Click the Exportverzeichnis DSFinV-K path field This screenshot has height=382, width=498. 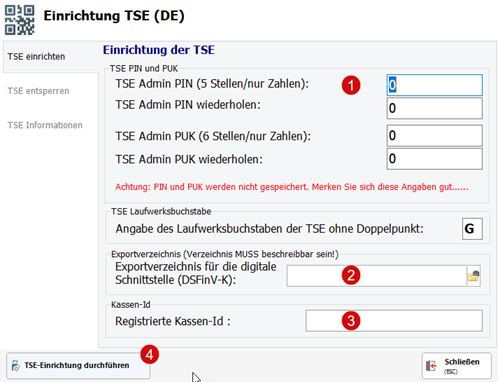tap(377, 276)
